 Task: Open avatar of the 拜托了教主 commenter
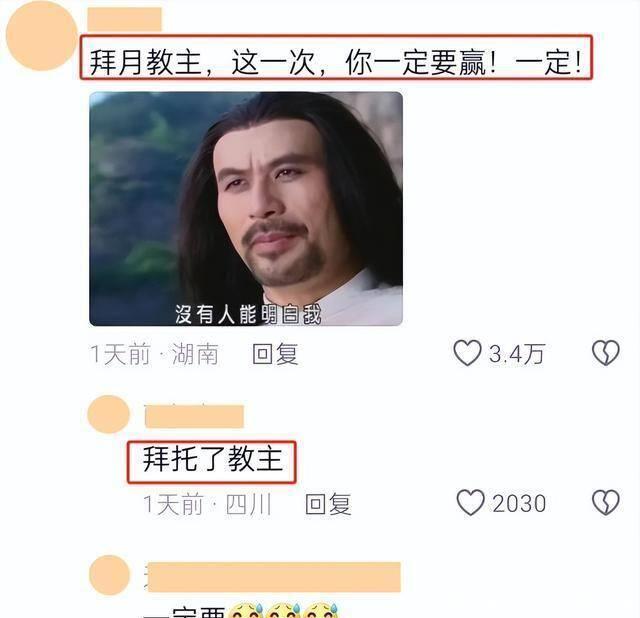109,414
